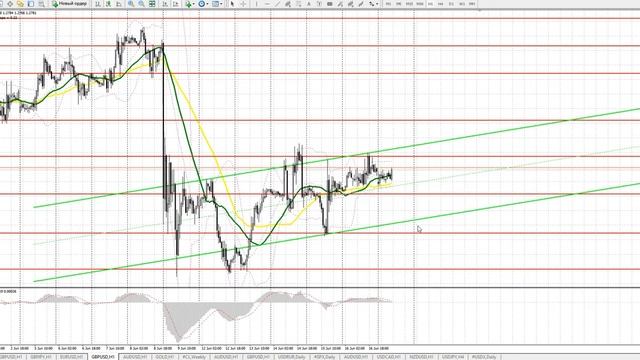Zoom out the chart
Viewport: 640px width, 360px height.
[141, 4]
